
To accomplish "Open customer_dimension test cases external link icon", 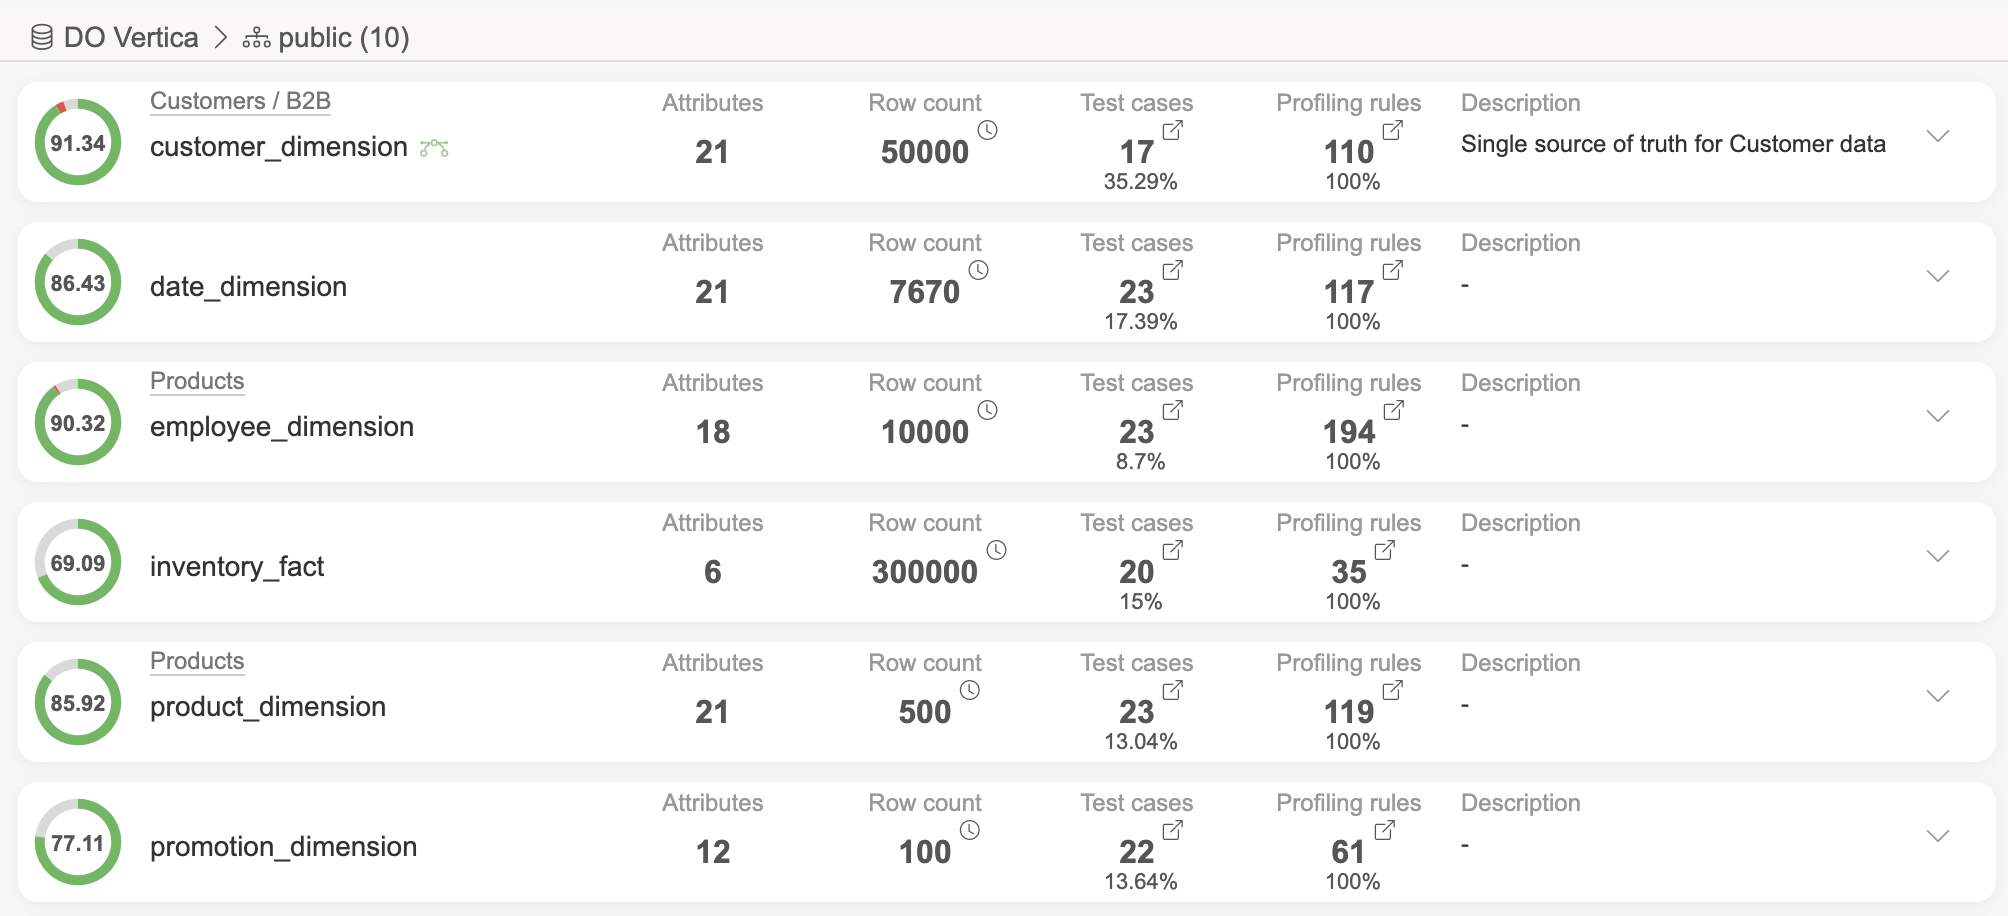I will tap(1173, 130).
